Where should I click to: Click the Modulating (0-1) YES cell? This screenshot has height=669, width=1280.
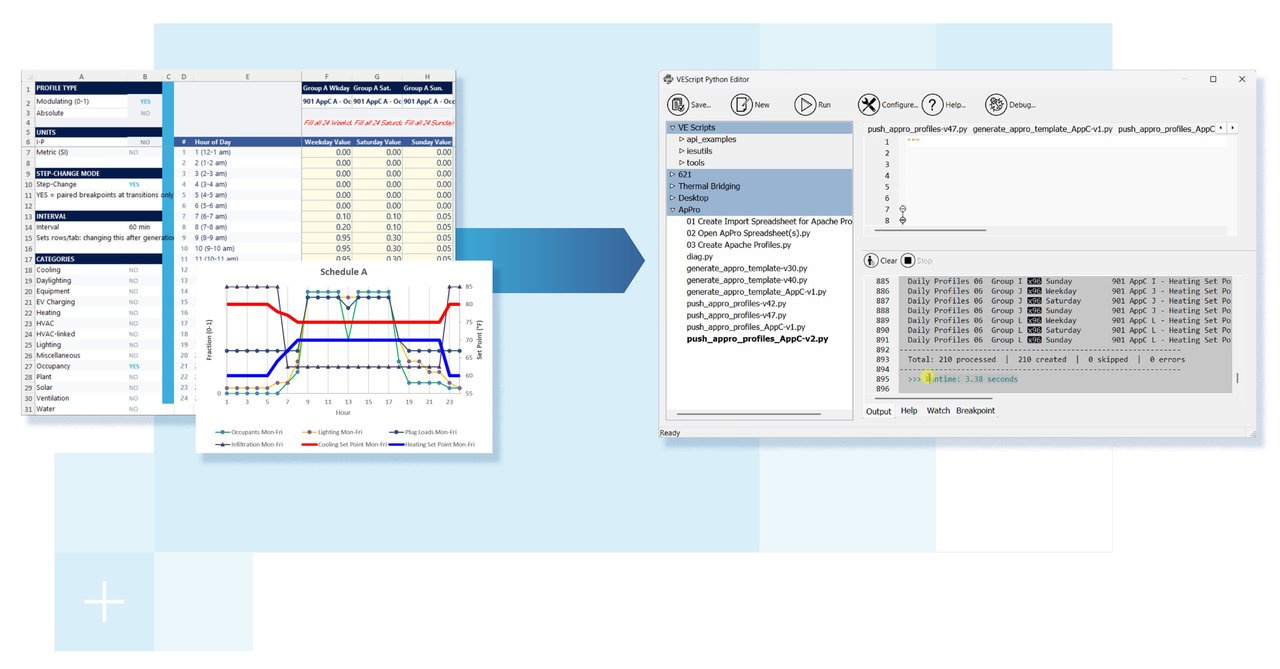(145, 102)
